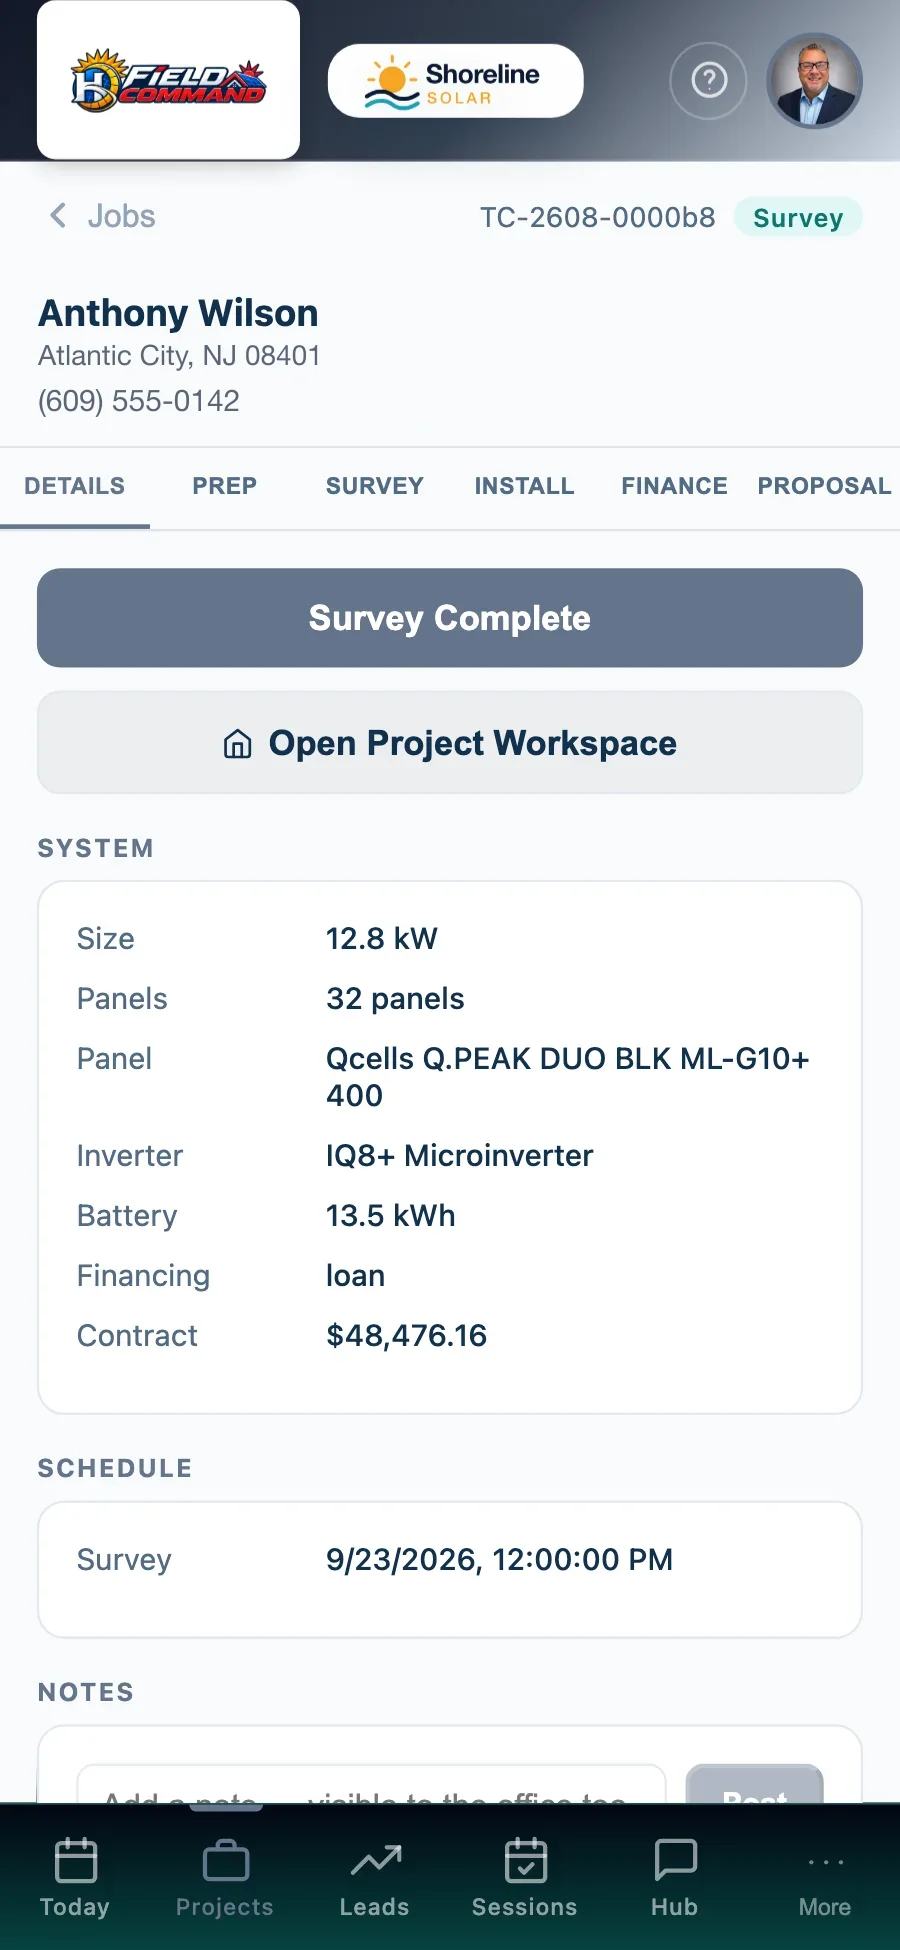Switch to the SURVEY tab
Viewport: 900px width, 1950px height.
pyautogui.click(x=375, y=486)
